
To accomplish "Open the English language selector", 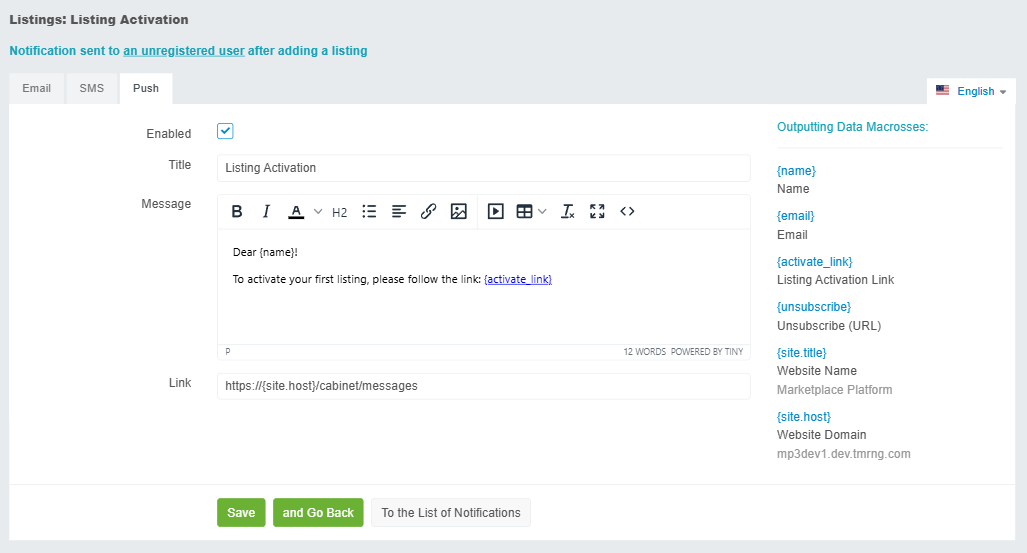I will pos(971,91).
